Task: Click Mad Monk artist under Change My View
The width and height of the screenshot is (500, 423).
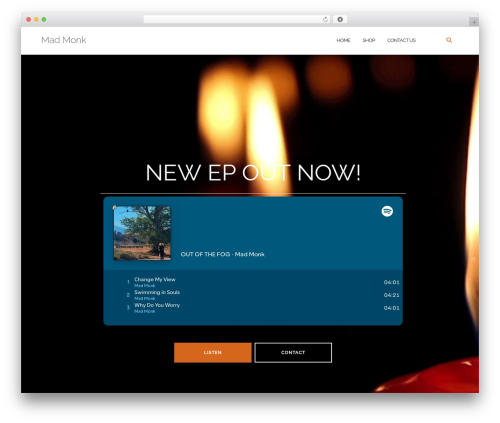Action: (x=145, y=286)
